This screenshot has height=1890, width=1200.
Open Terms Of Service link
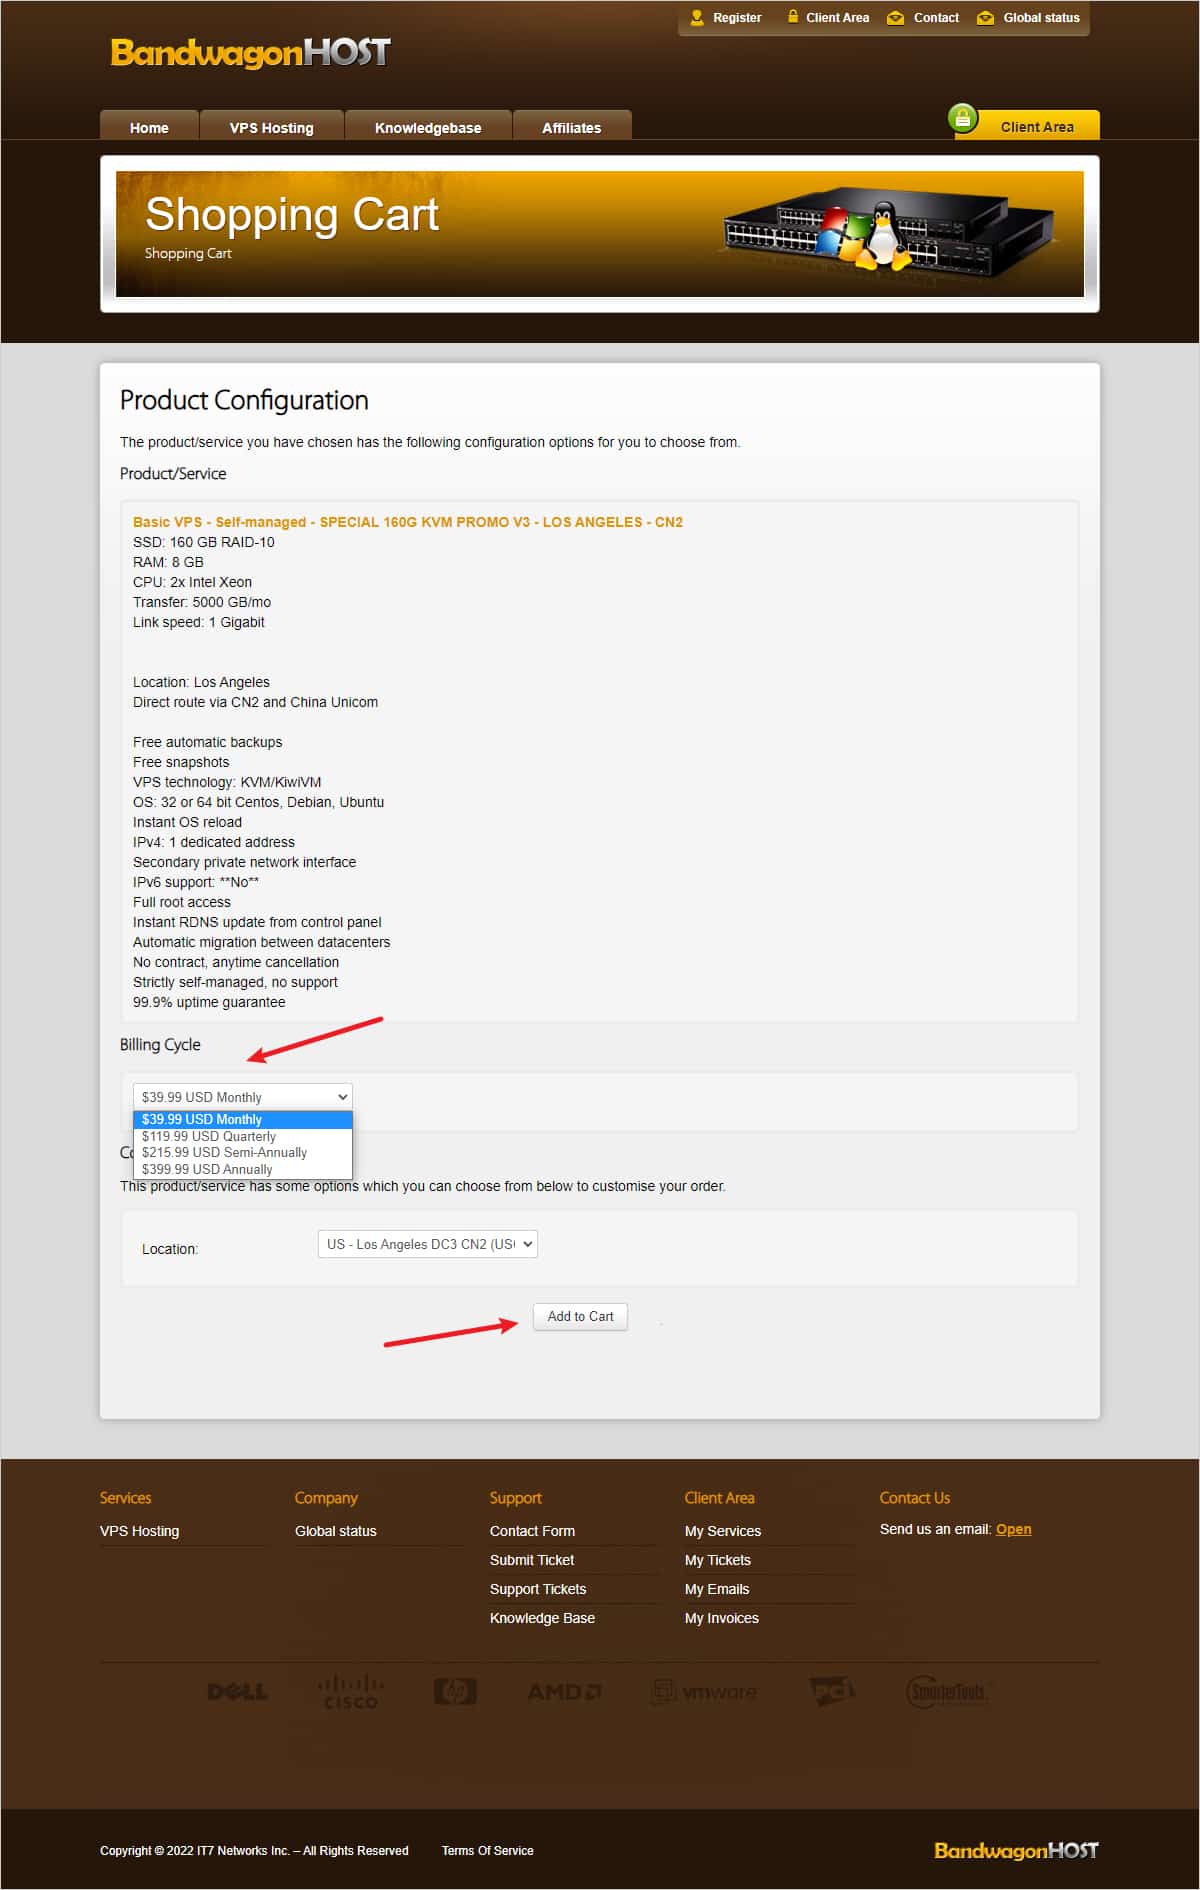click(487, 1851)
